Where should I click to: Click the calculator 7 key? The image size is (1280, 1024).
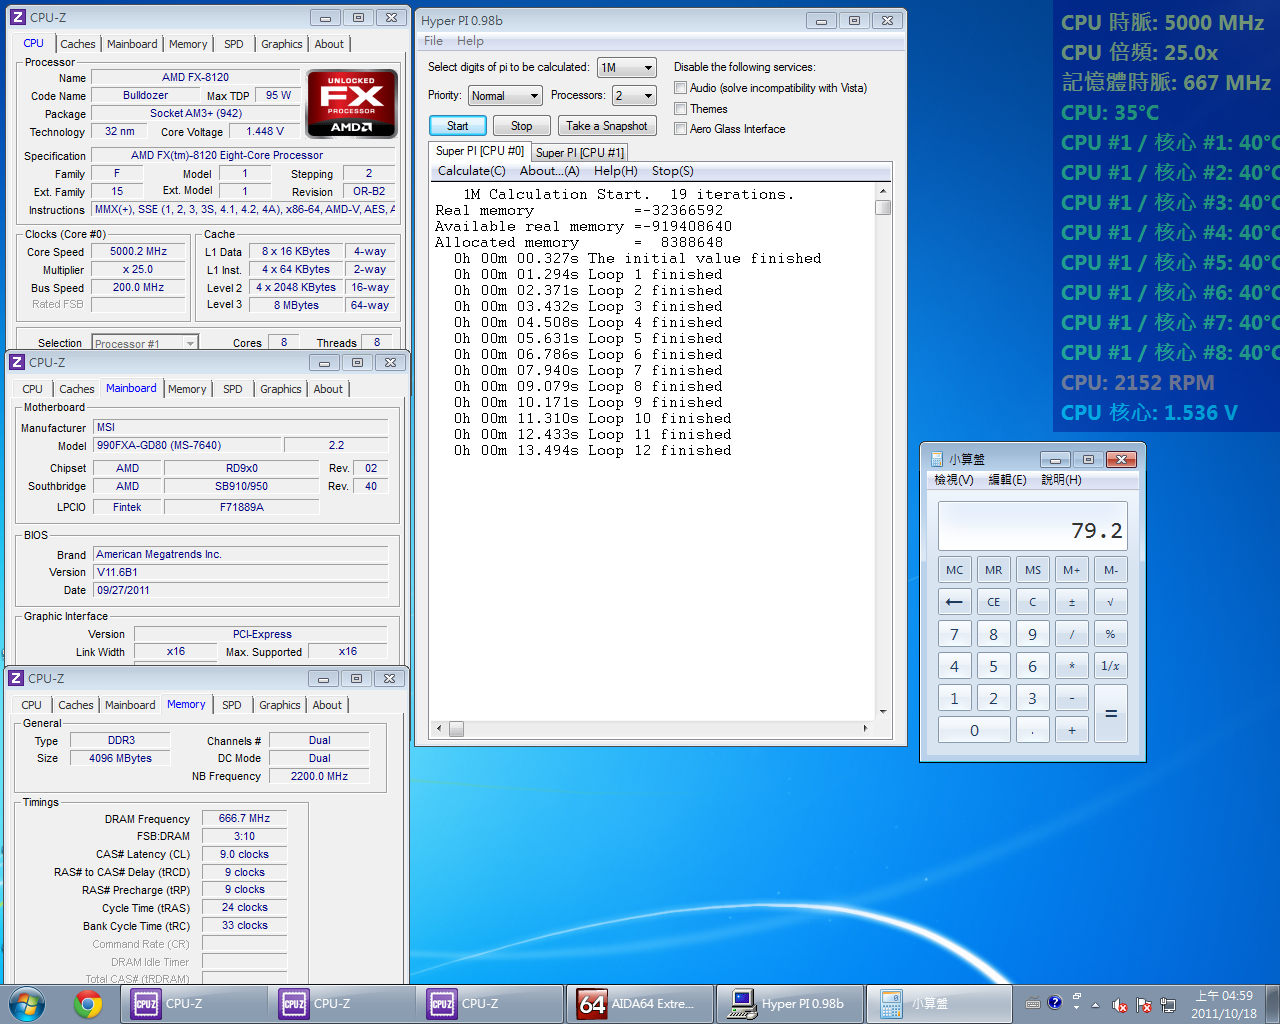point(954,634)
